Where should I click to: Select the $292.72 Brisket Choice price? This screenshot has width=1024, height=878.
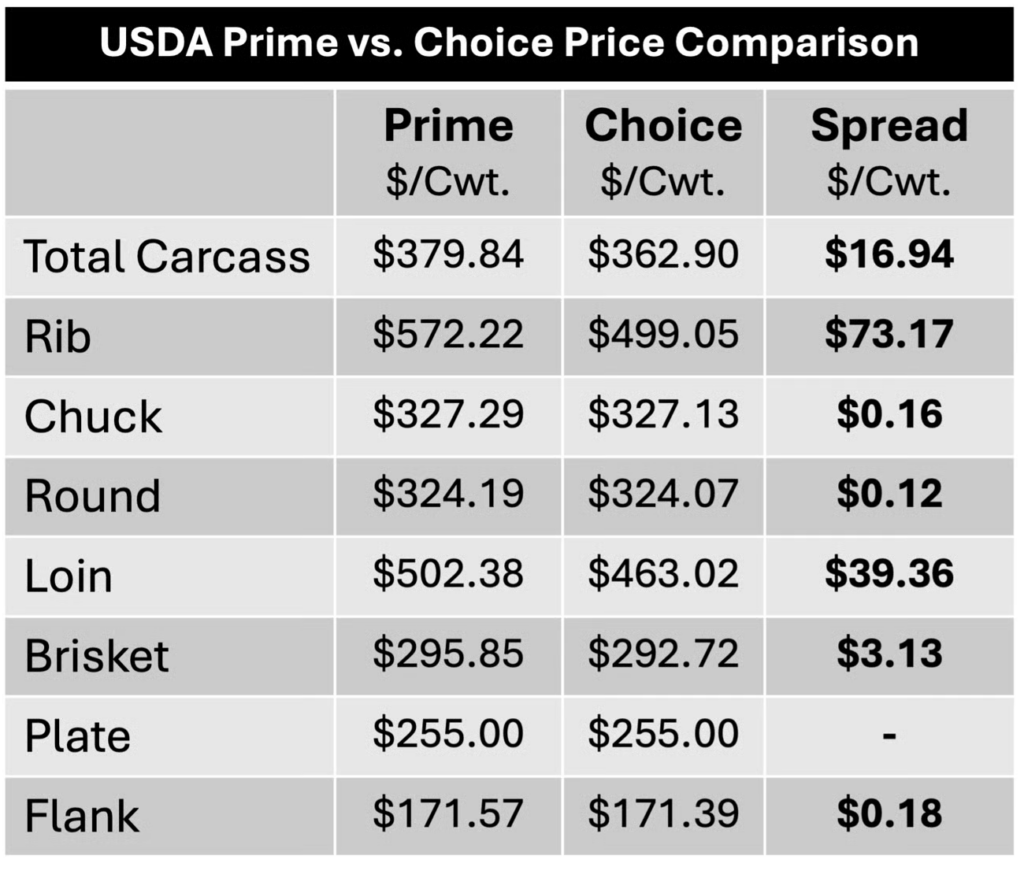[x=663, y=654]
